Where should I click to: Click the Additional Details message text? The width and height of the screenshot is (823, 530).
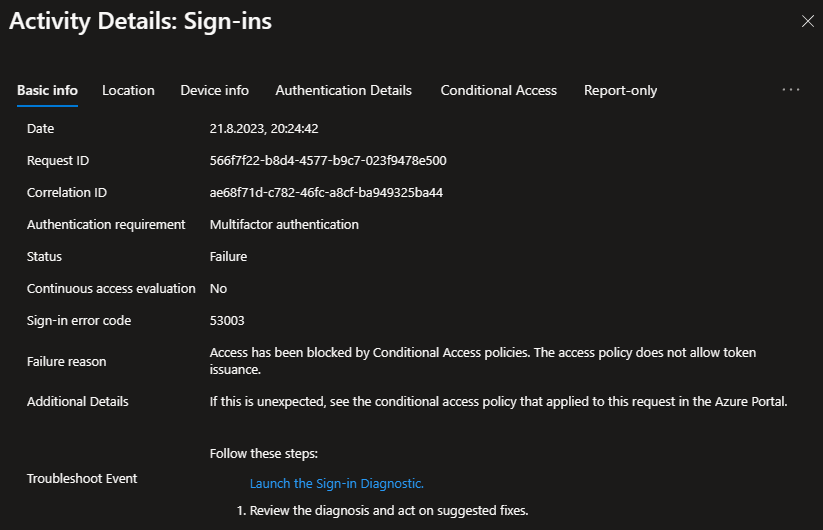pos(498,402)
